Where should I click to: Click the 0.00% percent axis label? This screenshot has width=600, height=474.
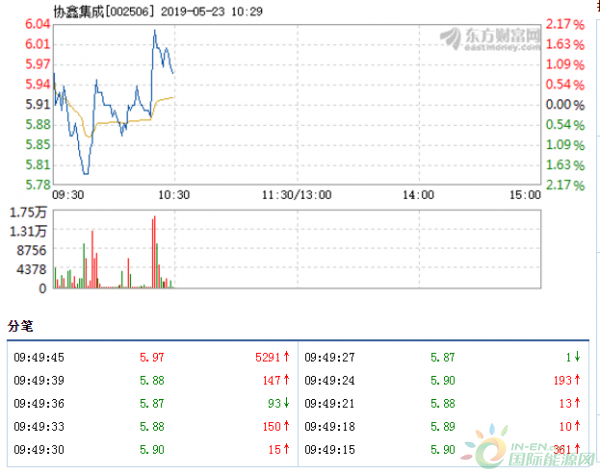pos(565,104)
